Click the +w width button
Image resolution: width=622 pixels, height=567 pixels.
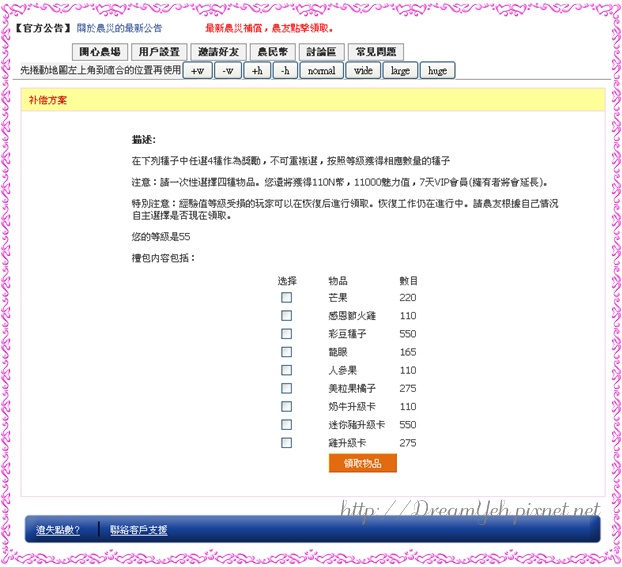coord(197,71)
